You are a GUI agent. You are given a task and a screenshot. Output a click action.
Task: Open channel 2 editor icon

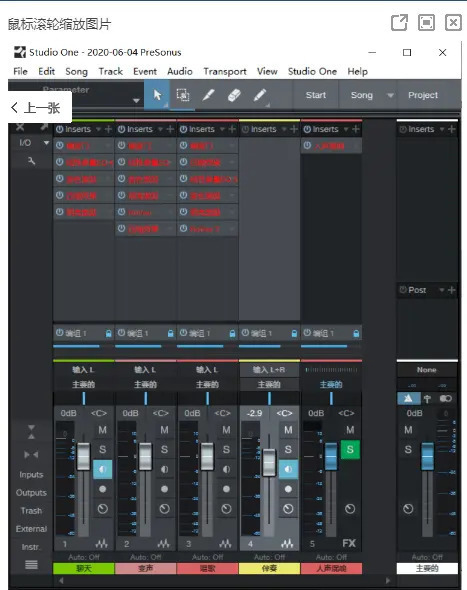(163, 543)
